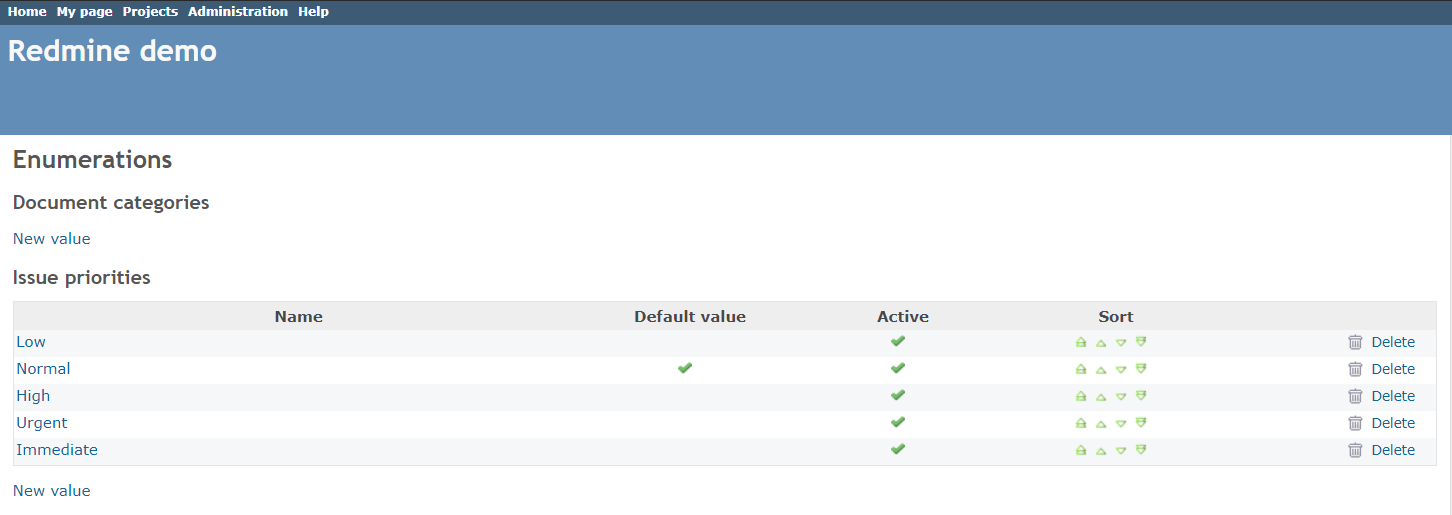Click trash icon in Immediate row
1452x515 pixels.
tap(1355, 450)
